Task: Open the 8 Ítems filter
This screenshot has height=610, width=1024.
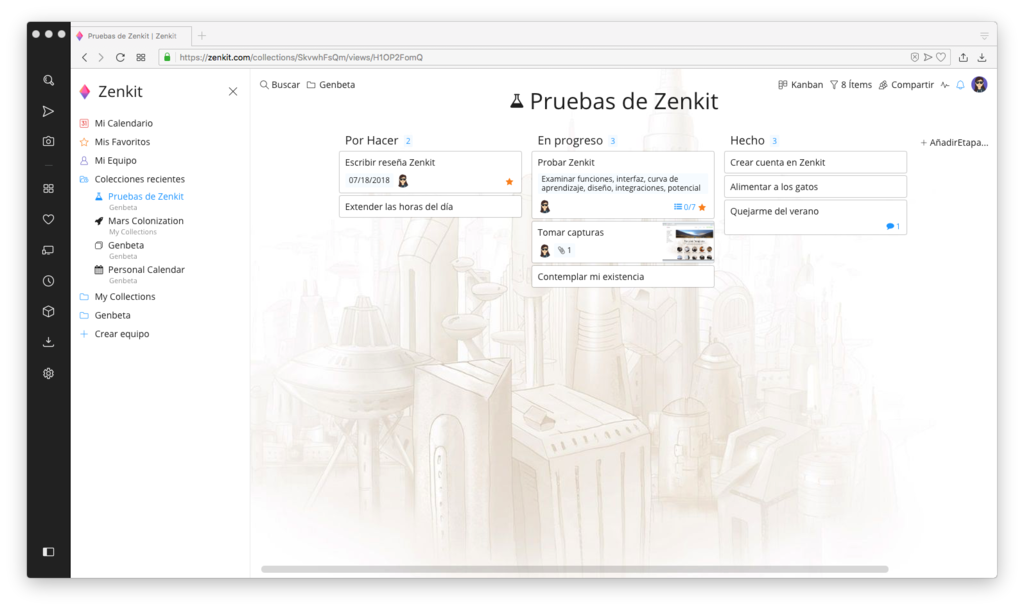Action: 851,85
